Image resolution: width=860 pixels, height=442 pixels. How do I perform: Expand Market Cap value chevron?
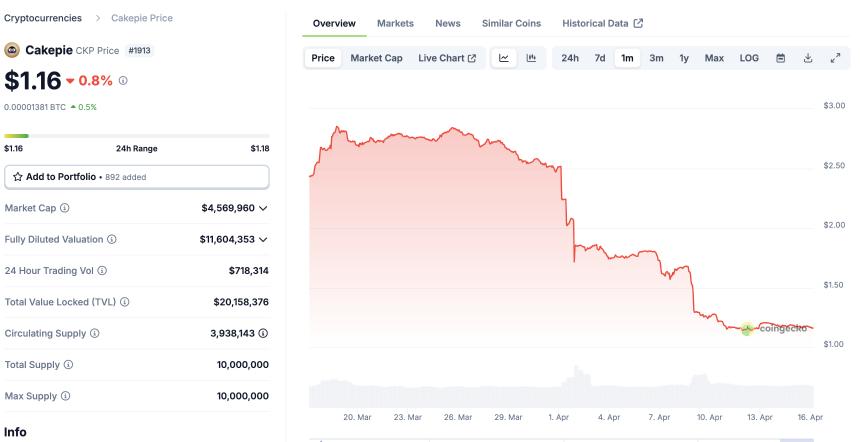[263, 208]
